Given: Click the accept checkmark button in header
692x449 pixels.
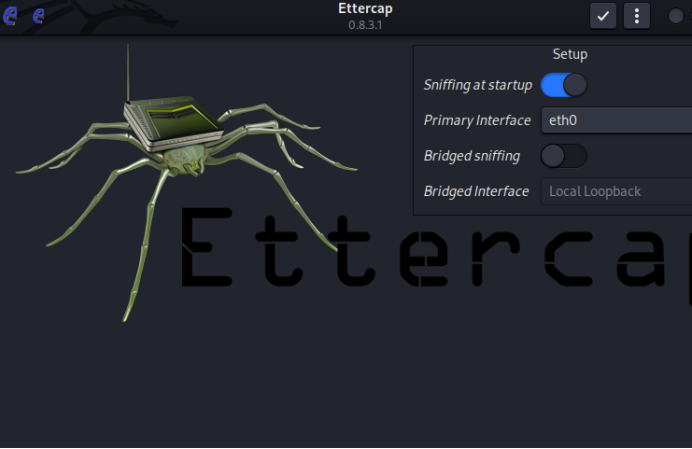Looking at the screenshot, I should (x=603, y=16).
